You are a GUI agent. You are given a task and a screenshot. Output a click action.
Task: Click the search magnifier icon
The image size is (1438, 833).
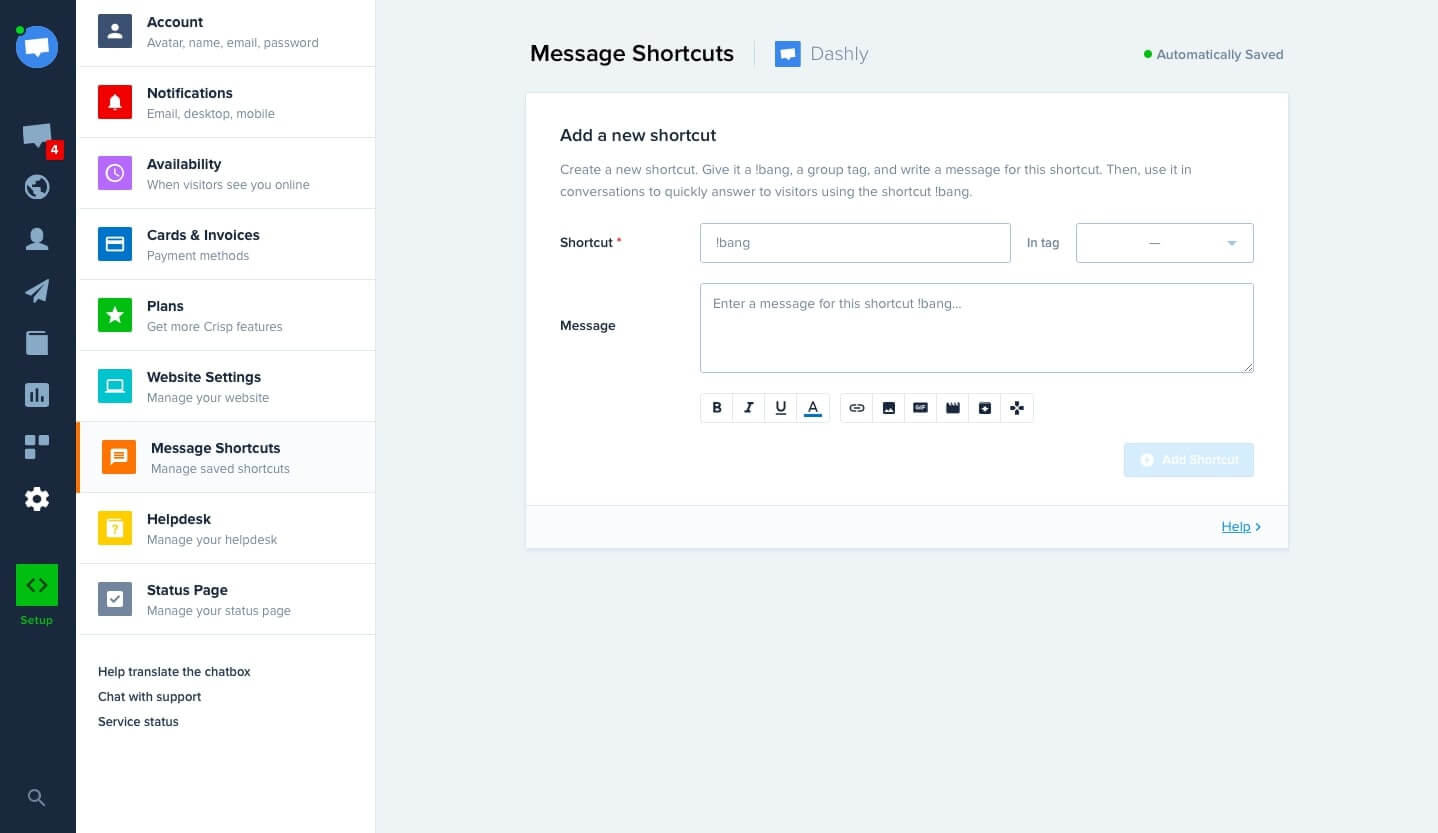click(36, 797)
